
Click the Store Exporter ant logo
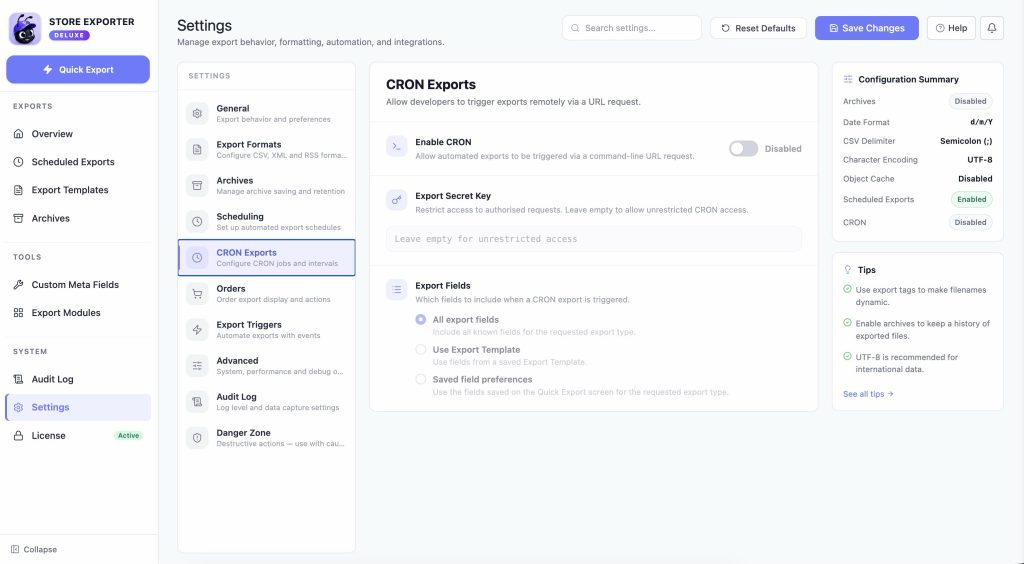pyautogui.click(x=25, y=28)
